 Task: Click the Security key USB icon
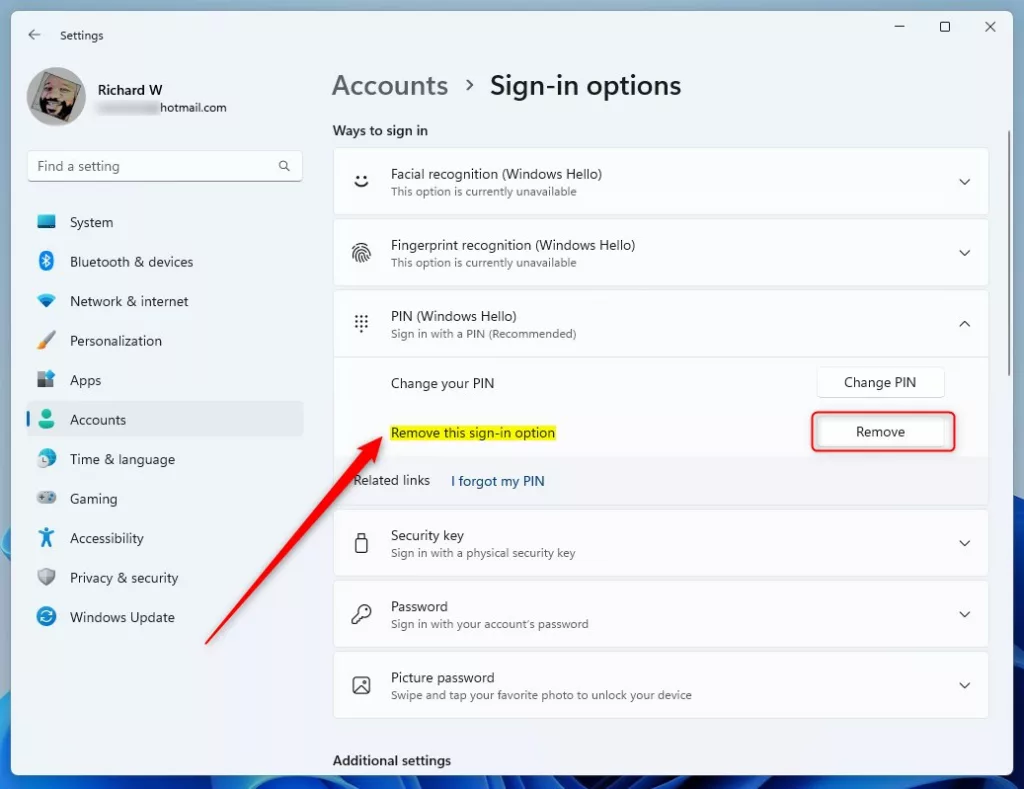pos(361,543)
